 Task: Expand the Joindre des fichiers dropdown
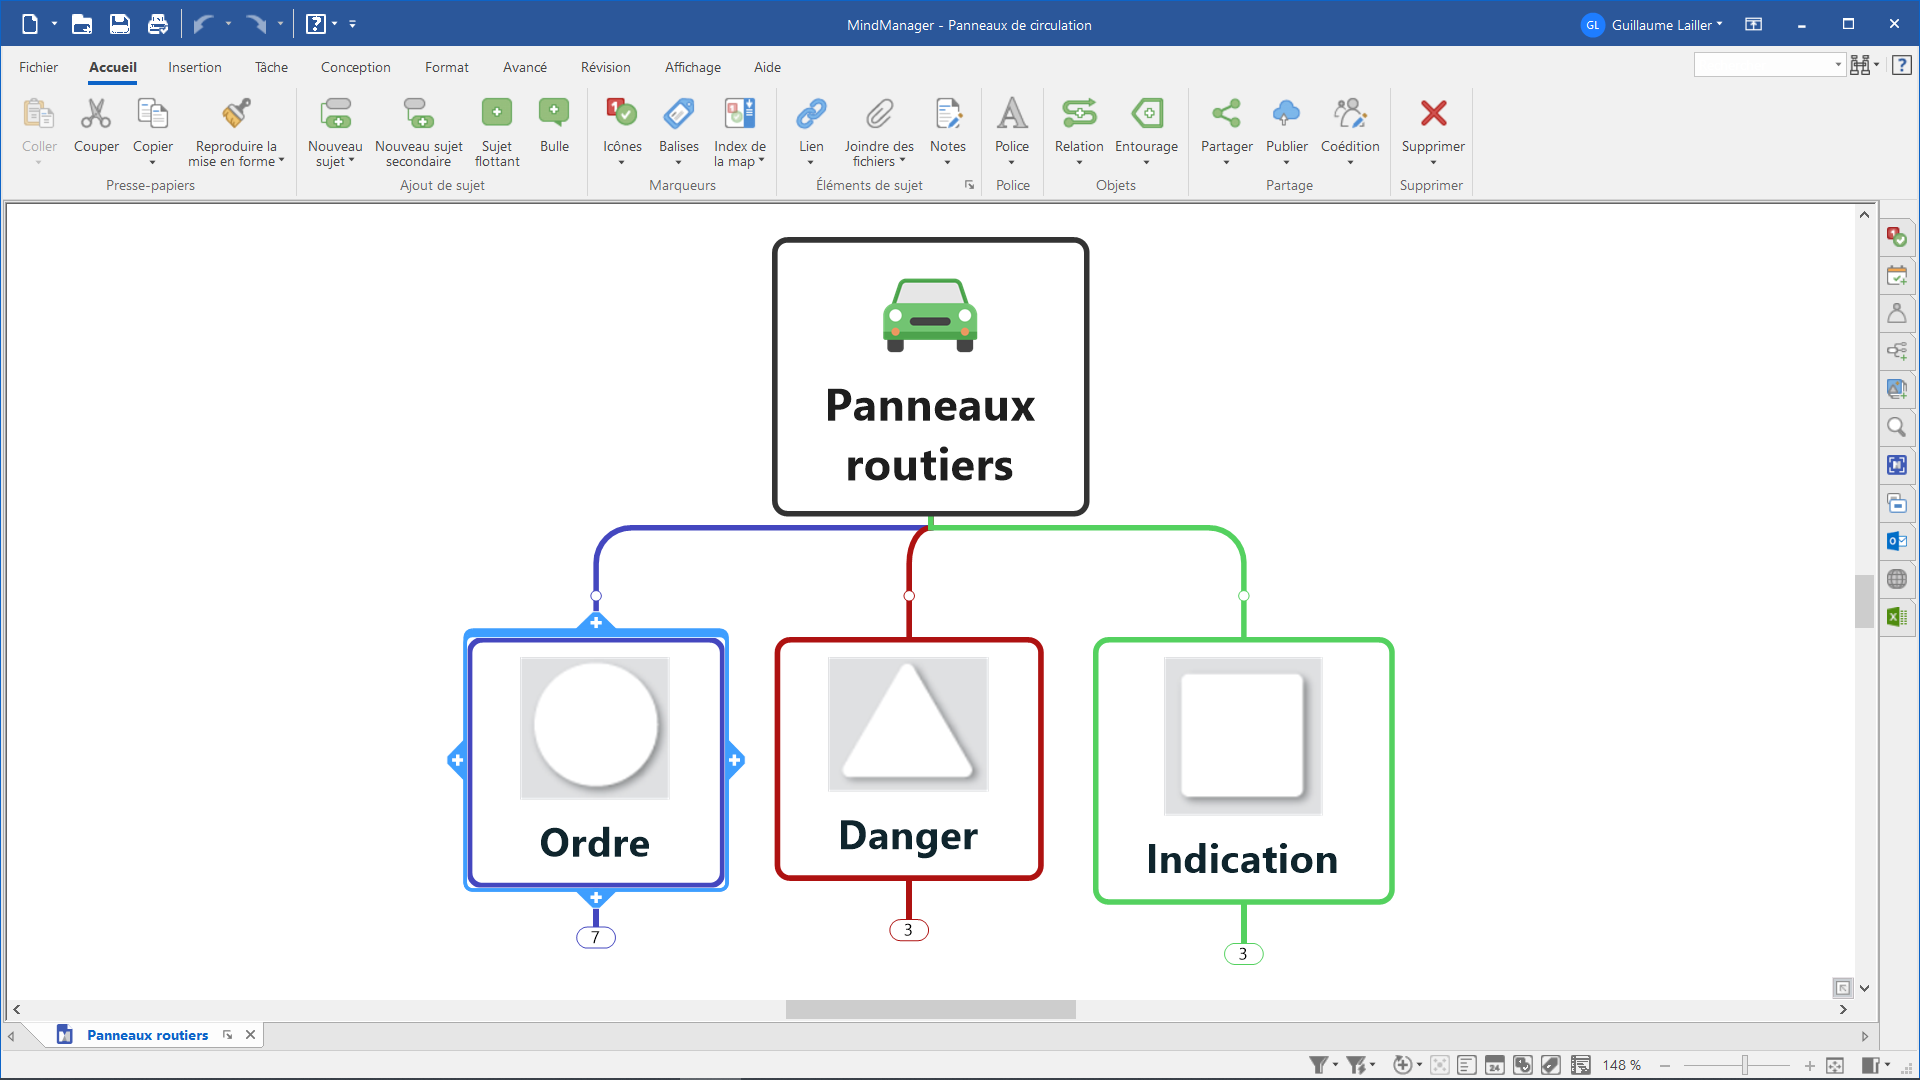click(902, 161)
